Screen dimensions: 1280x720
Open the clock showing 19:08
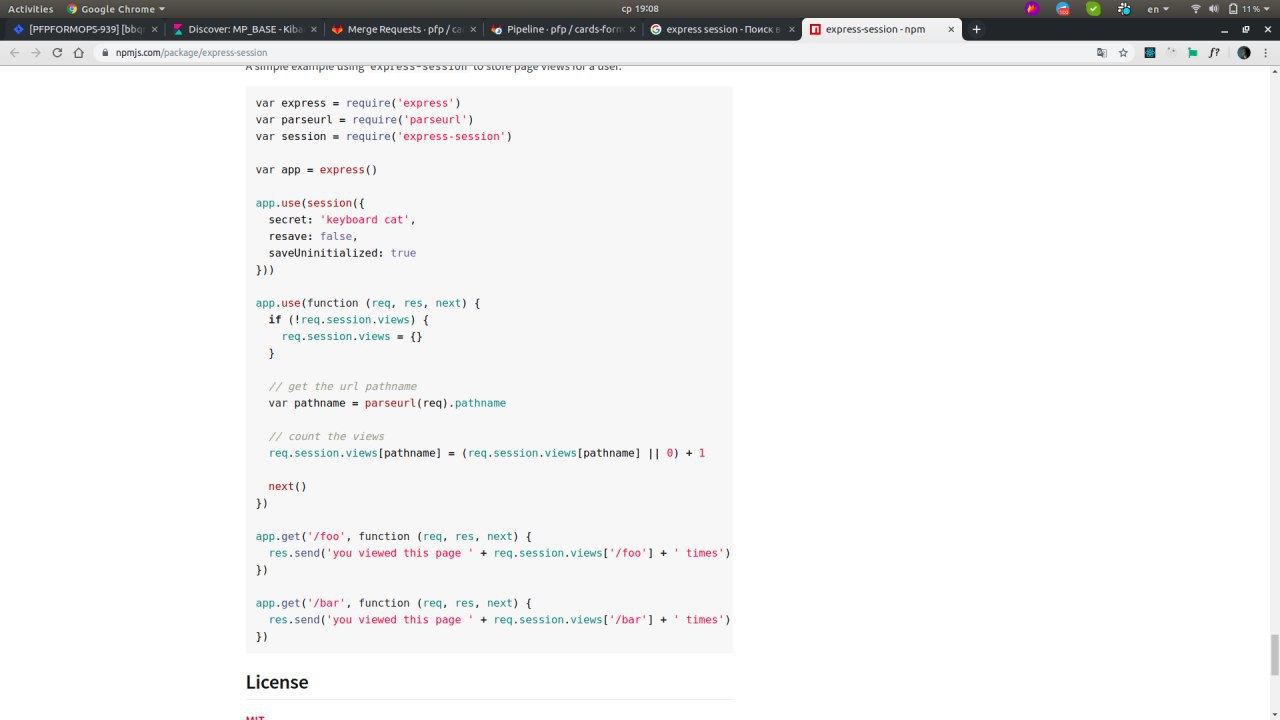640,9
